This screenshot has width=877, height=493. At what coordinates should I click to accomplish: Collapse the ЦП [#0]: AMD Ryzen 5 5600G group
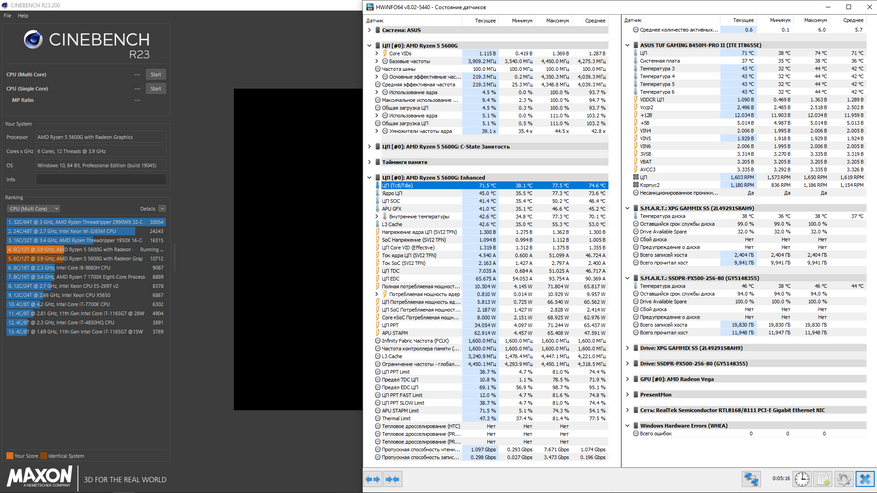click(369, 45)
